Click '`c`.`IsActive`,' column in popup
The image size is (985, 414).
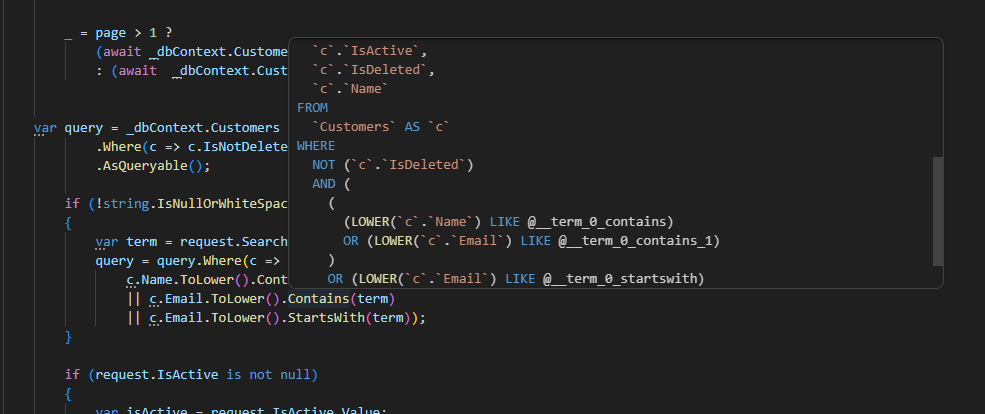click(x=369, y=51)
